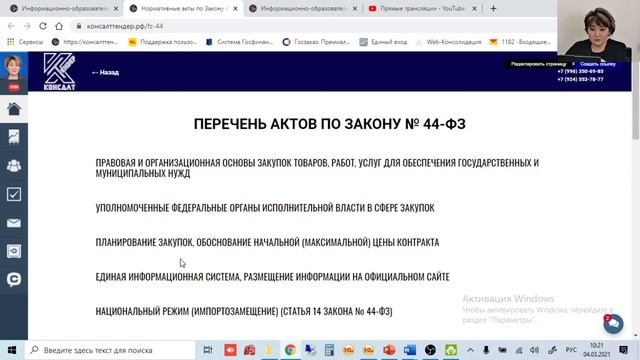This screenshot has width=640, height=360.
Task: Open the checkmark tasks sidebar icon
Action: [14, 194]
